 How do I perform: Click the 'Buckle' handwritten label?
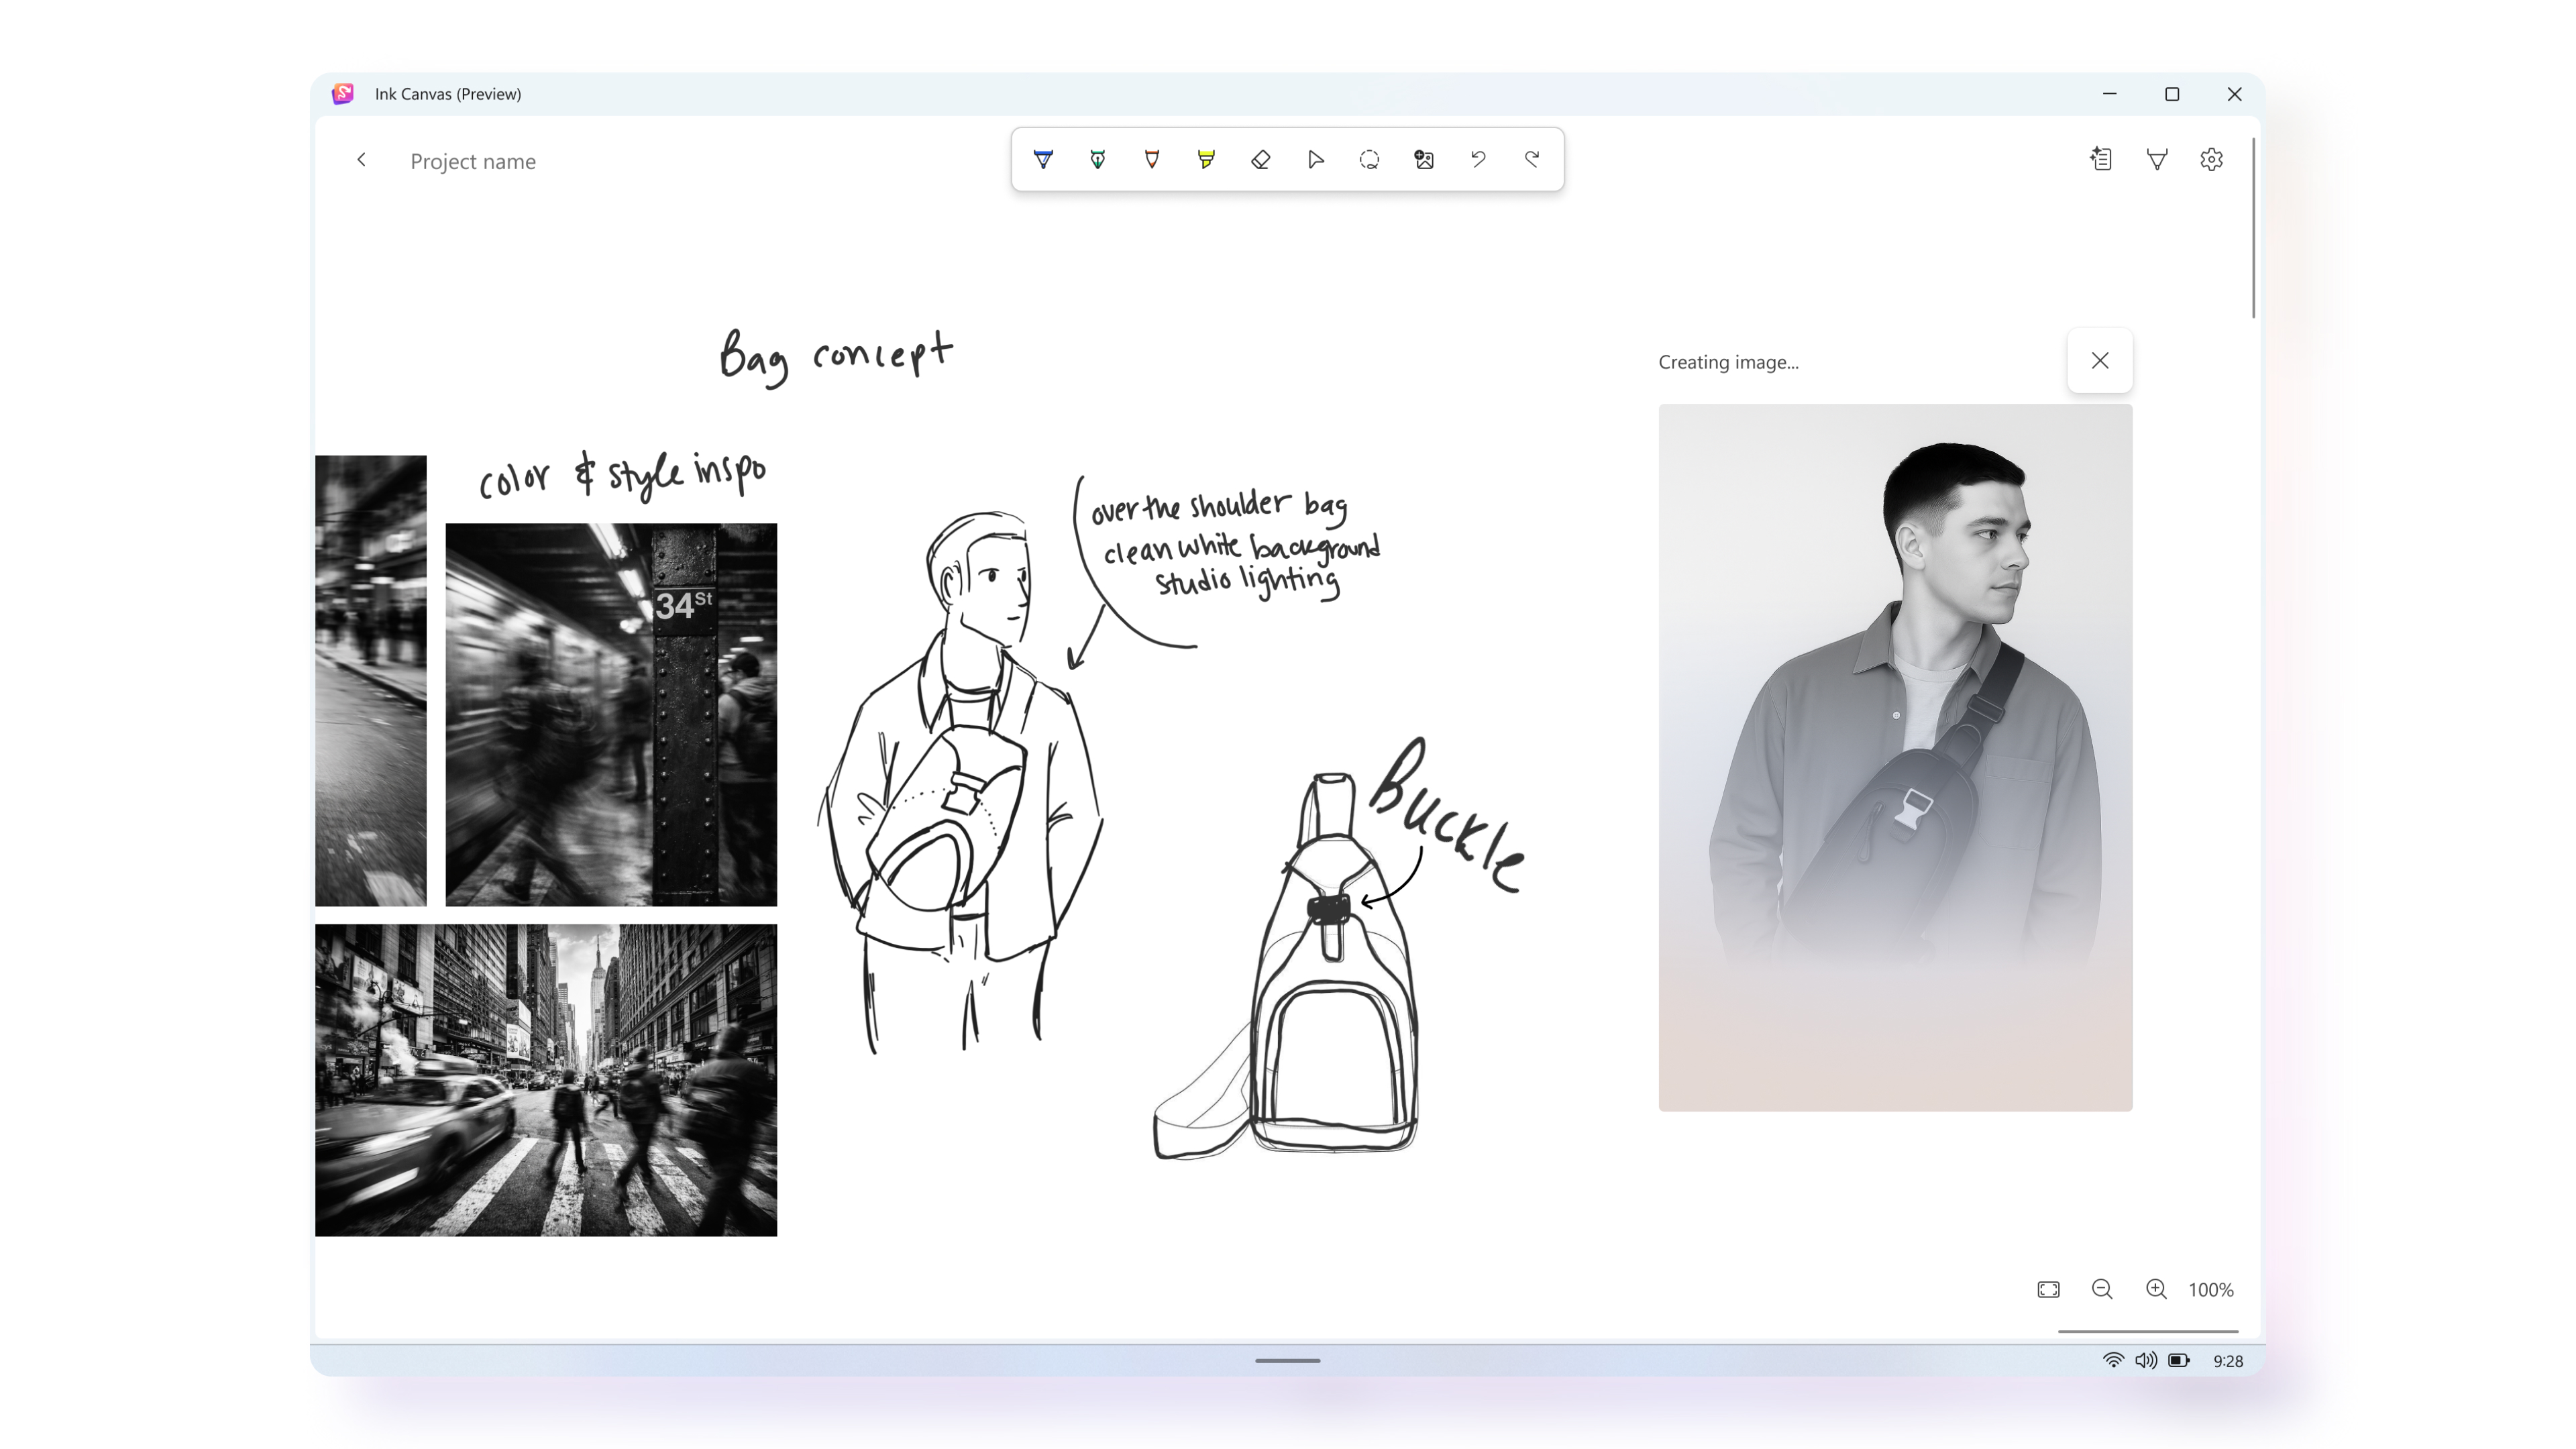coord(1447,815)
